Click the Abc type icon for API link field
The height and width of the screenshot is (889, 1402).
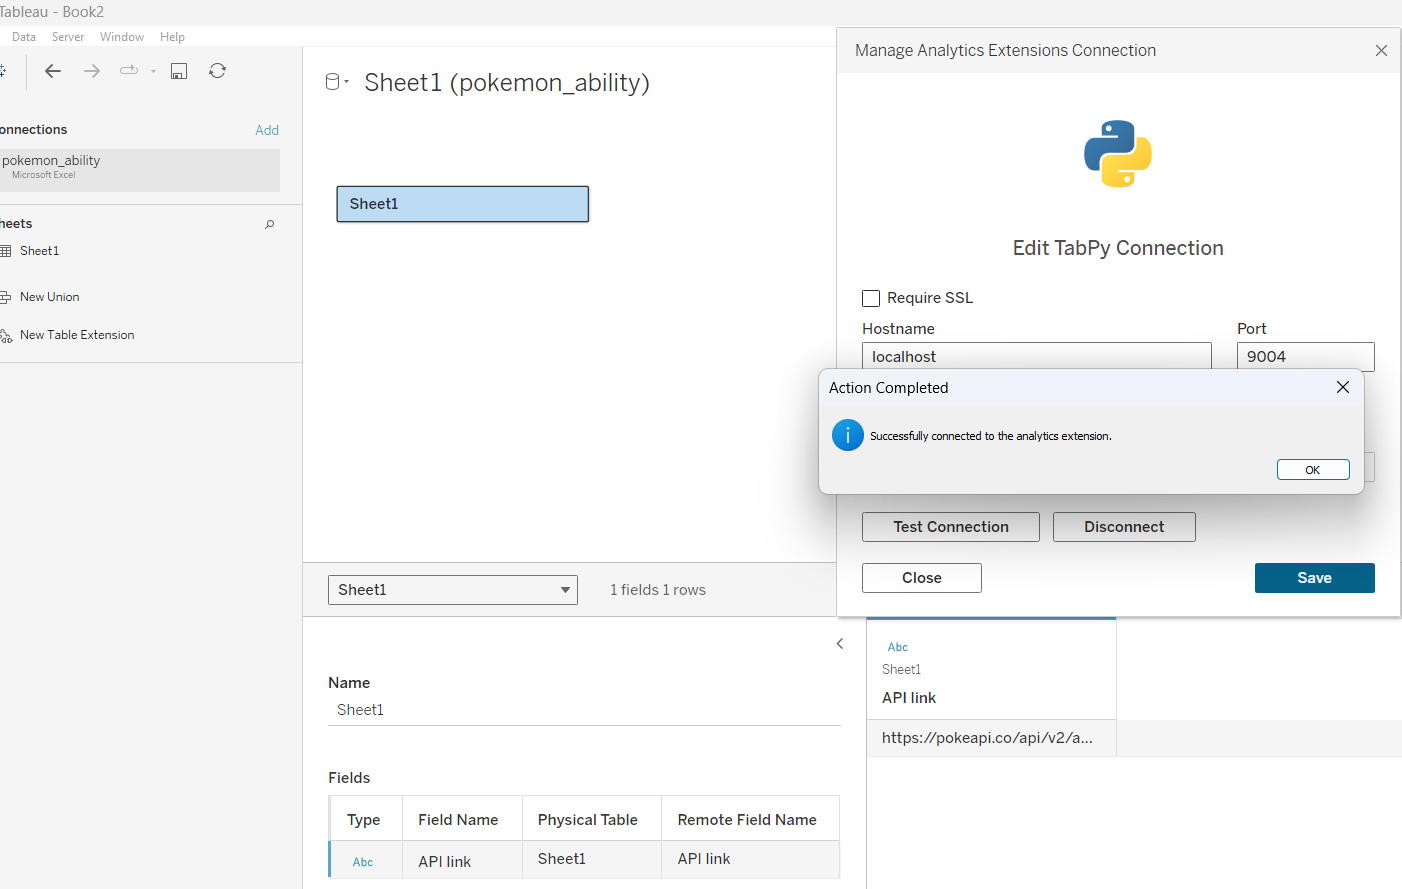(x=363, y=861)
